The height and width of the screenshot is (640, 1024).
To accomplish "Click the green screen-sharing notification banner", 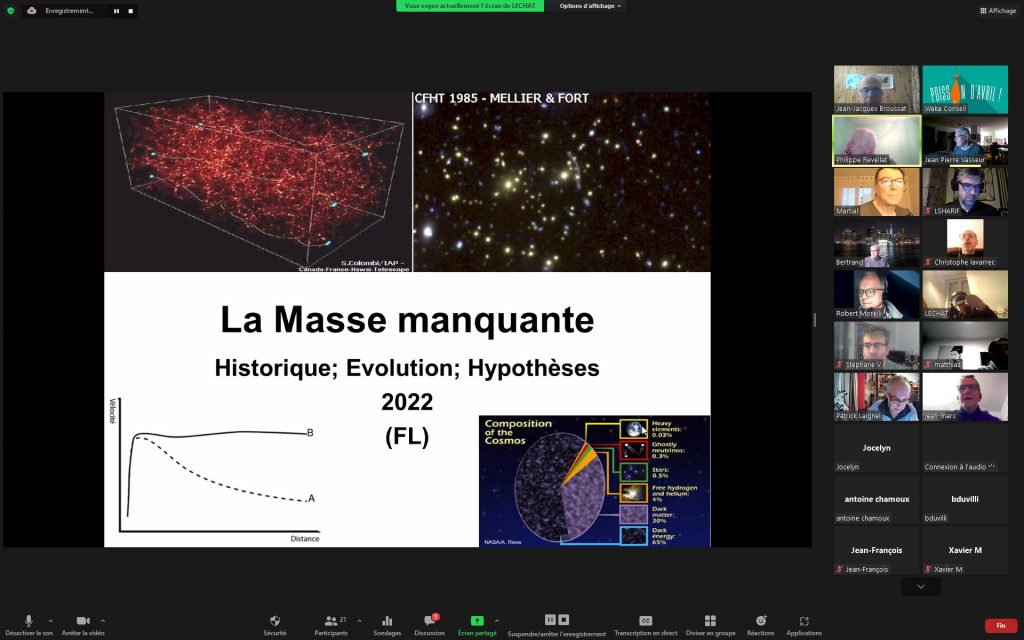I will [470, 6].
